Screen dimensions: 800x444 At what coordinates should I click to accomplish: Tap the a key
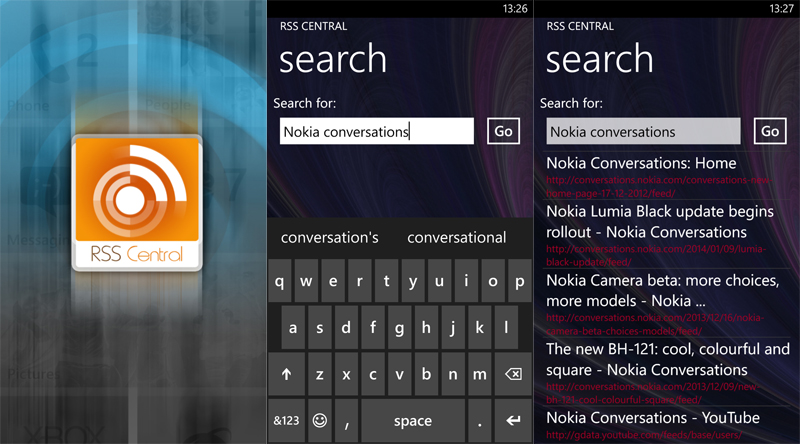(293, 328)
